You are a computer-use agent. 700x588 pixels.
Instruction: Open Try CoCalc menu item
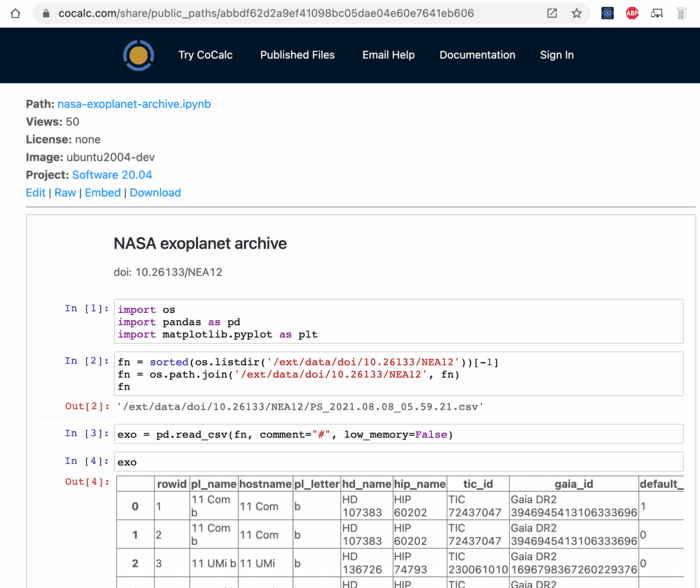206,55
